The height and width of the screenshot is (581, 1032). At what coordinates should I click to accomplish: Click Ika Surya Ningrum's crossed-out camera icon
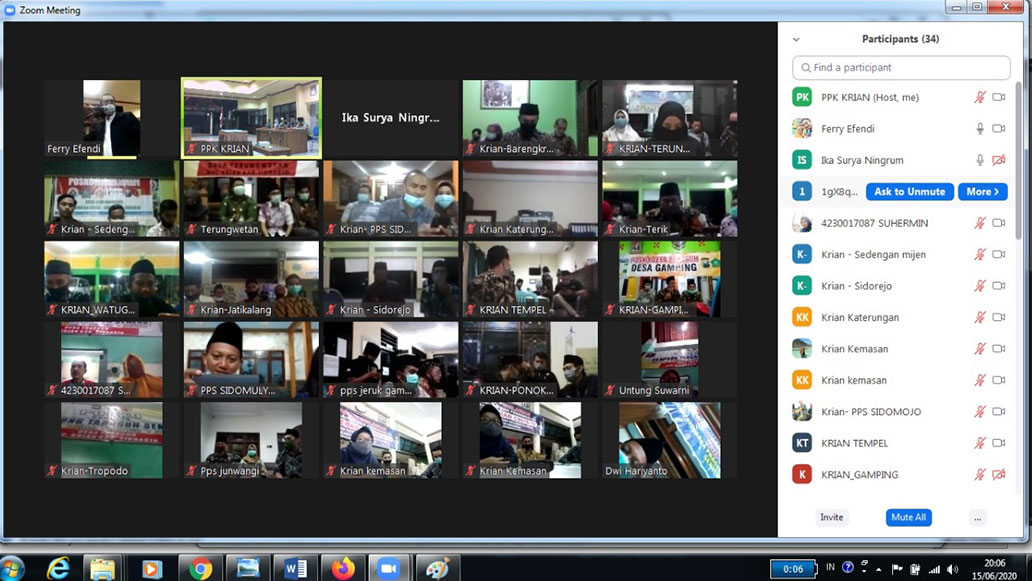[998, 160]
